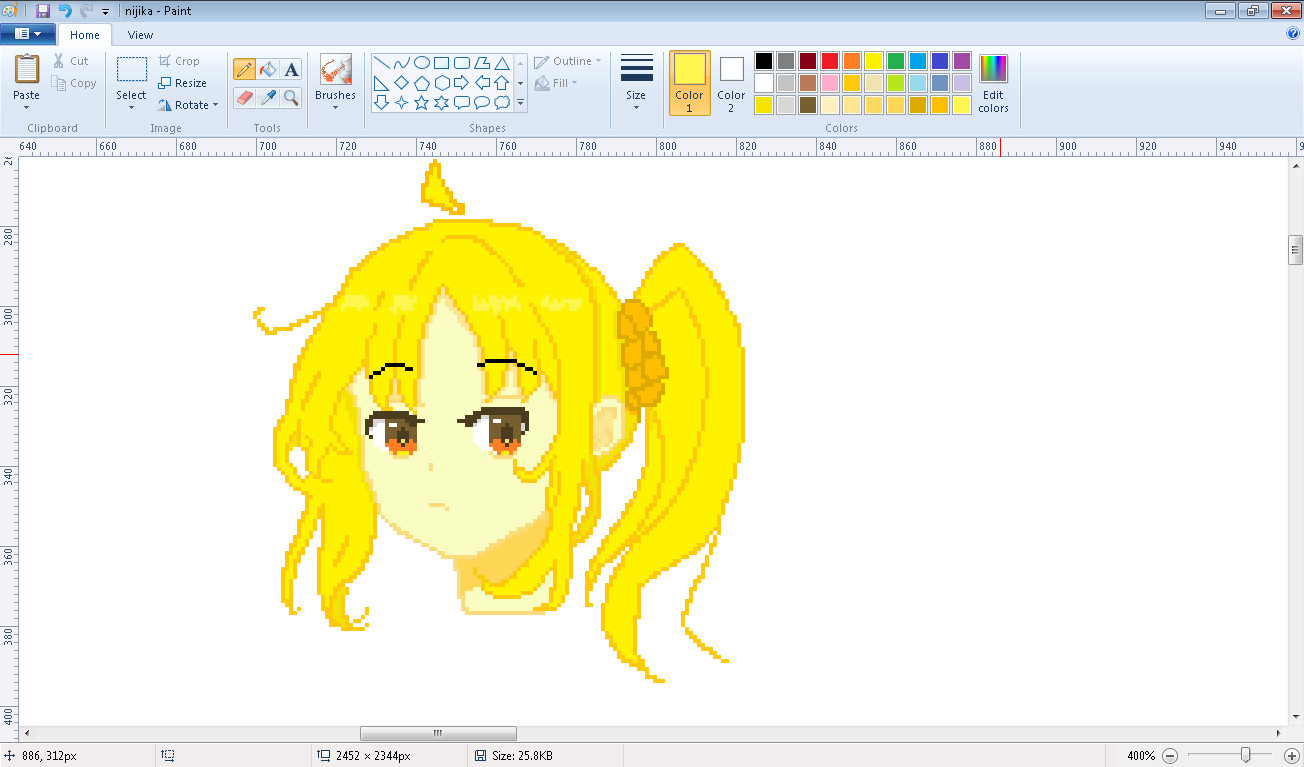Click the horizontal scrollbar thumb
The height and width of the screenshot is (767, 1304).
pyautogui.click(x=438, y=734)
